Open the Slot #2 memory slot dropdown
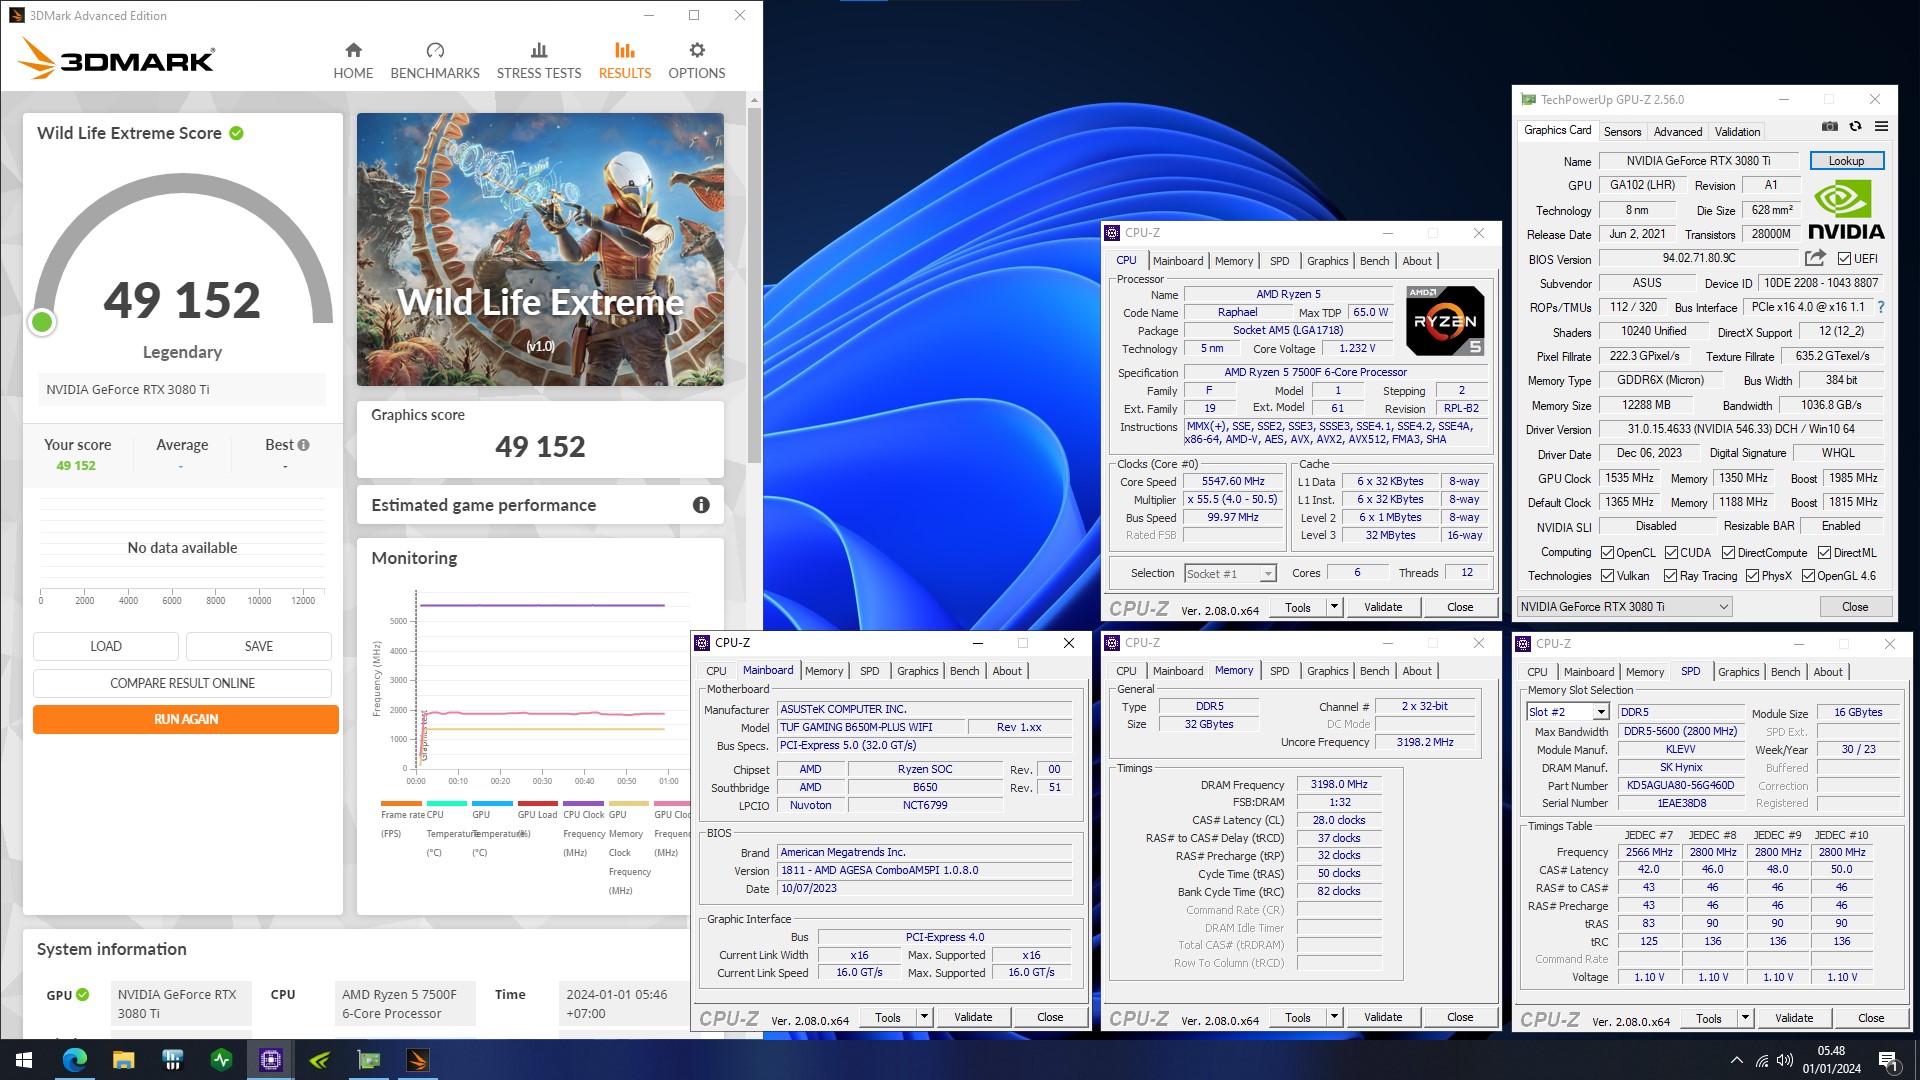The height and width of the screenshot is (1080, 1920). [1567, 712]
